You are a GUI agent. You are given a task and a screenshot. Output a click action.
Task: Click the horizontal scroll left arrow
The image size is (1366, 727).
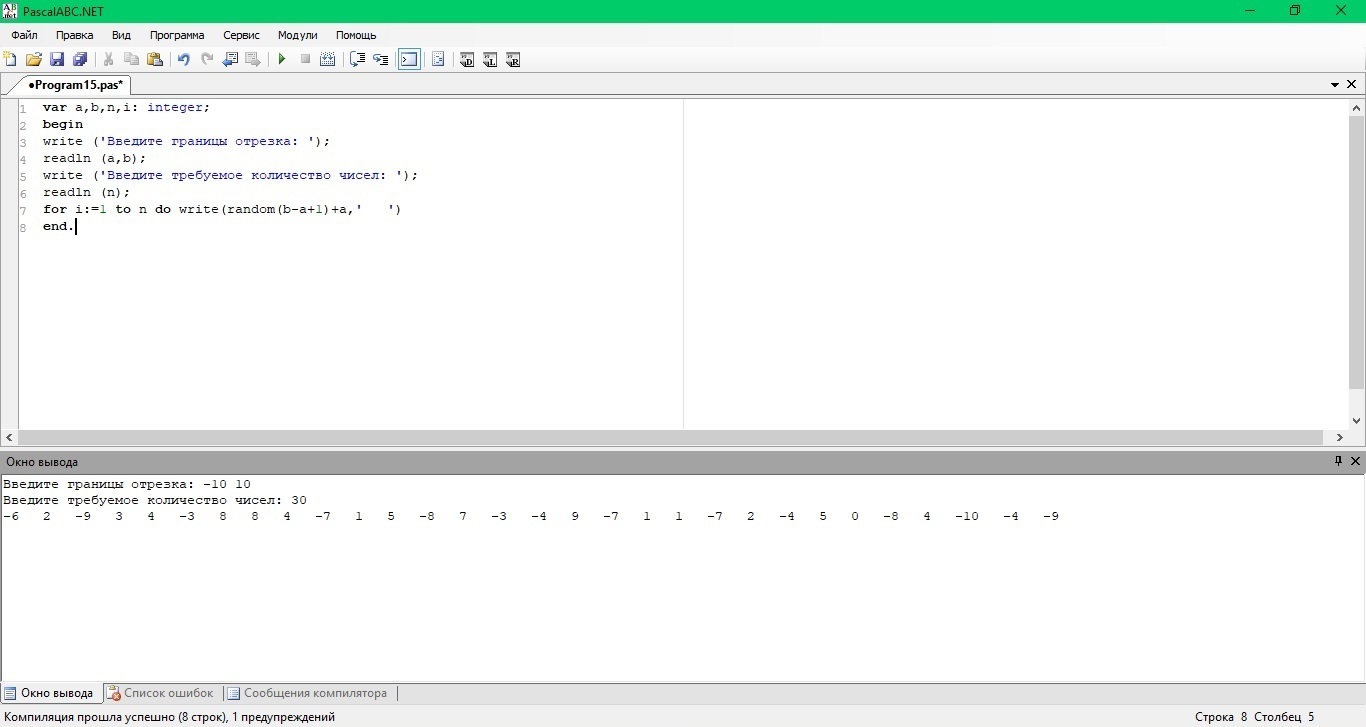10,438
